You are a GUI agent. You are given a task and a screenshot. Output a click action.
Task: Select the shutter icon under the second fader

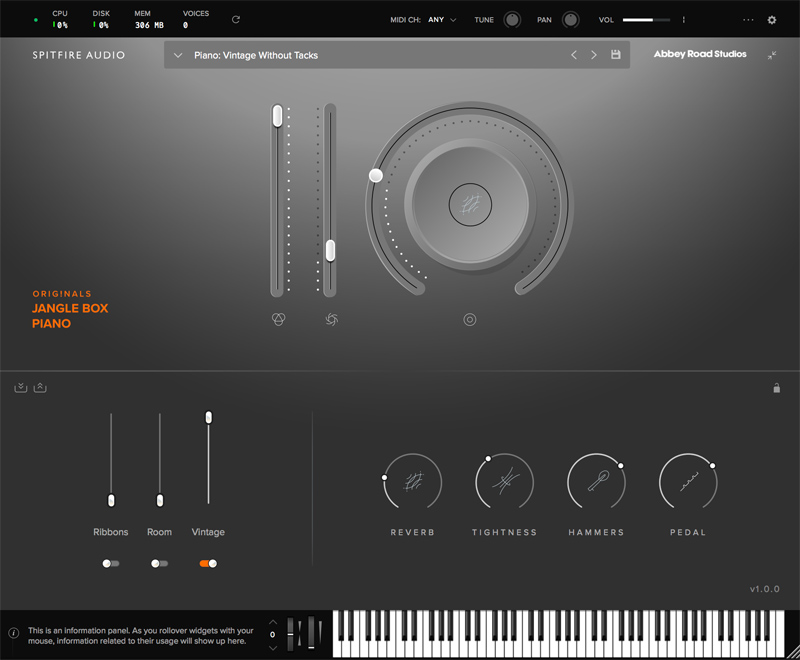[331, 319]
